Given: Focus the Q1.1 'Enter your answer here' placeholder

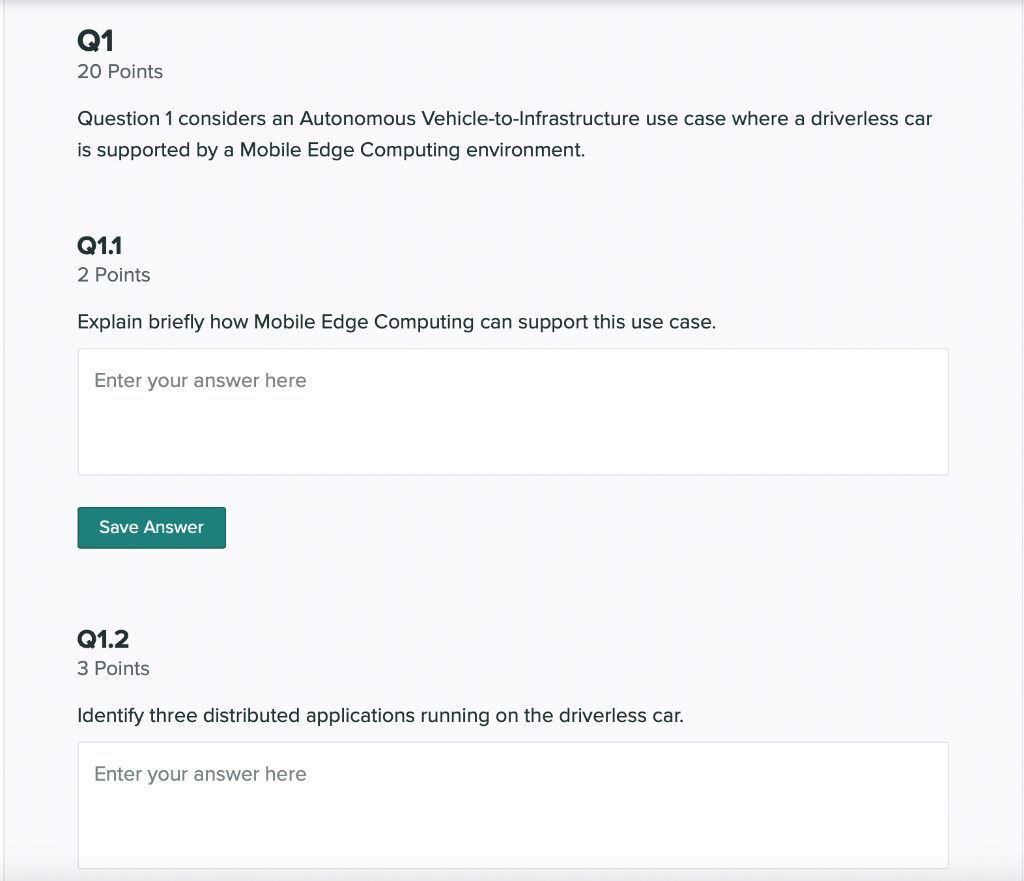Looking at the screenshot, I should point(200,381).
